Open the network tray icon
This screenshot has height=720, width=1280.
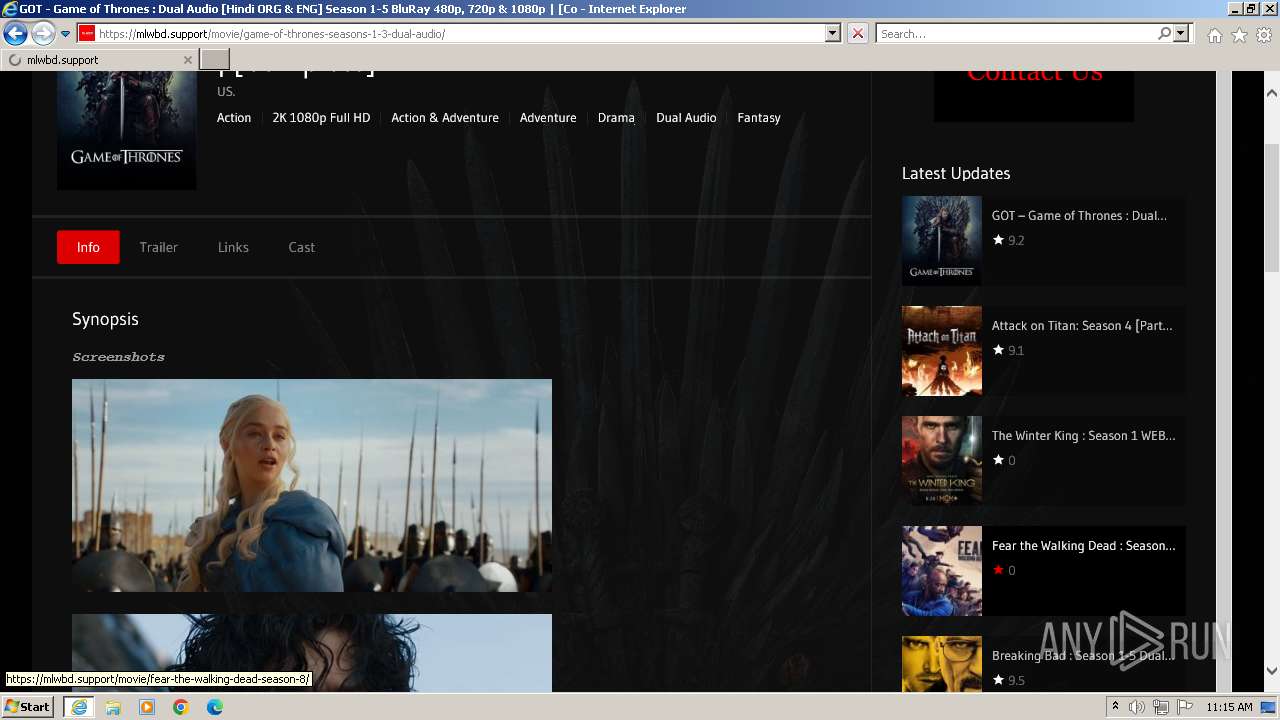click(x=1161, y=707)
